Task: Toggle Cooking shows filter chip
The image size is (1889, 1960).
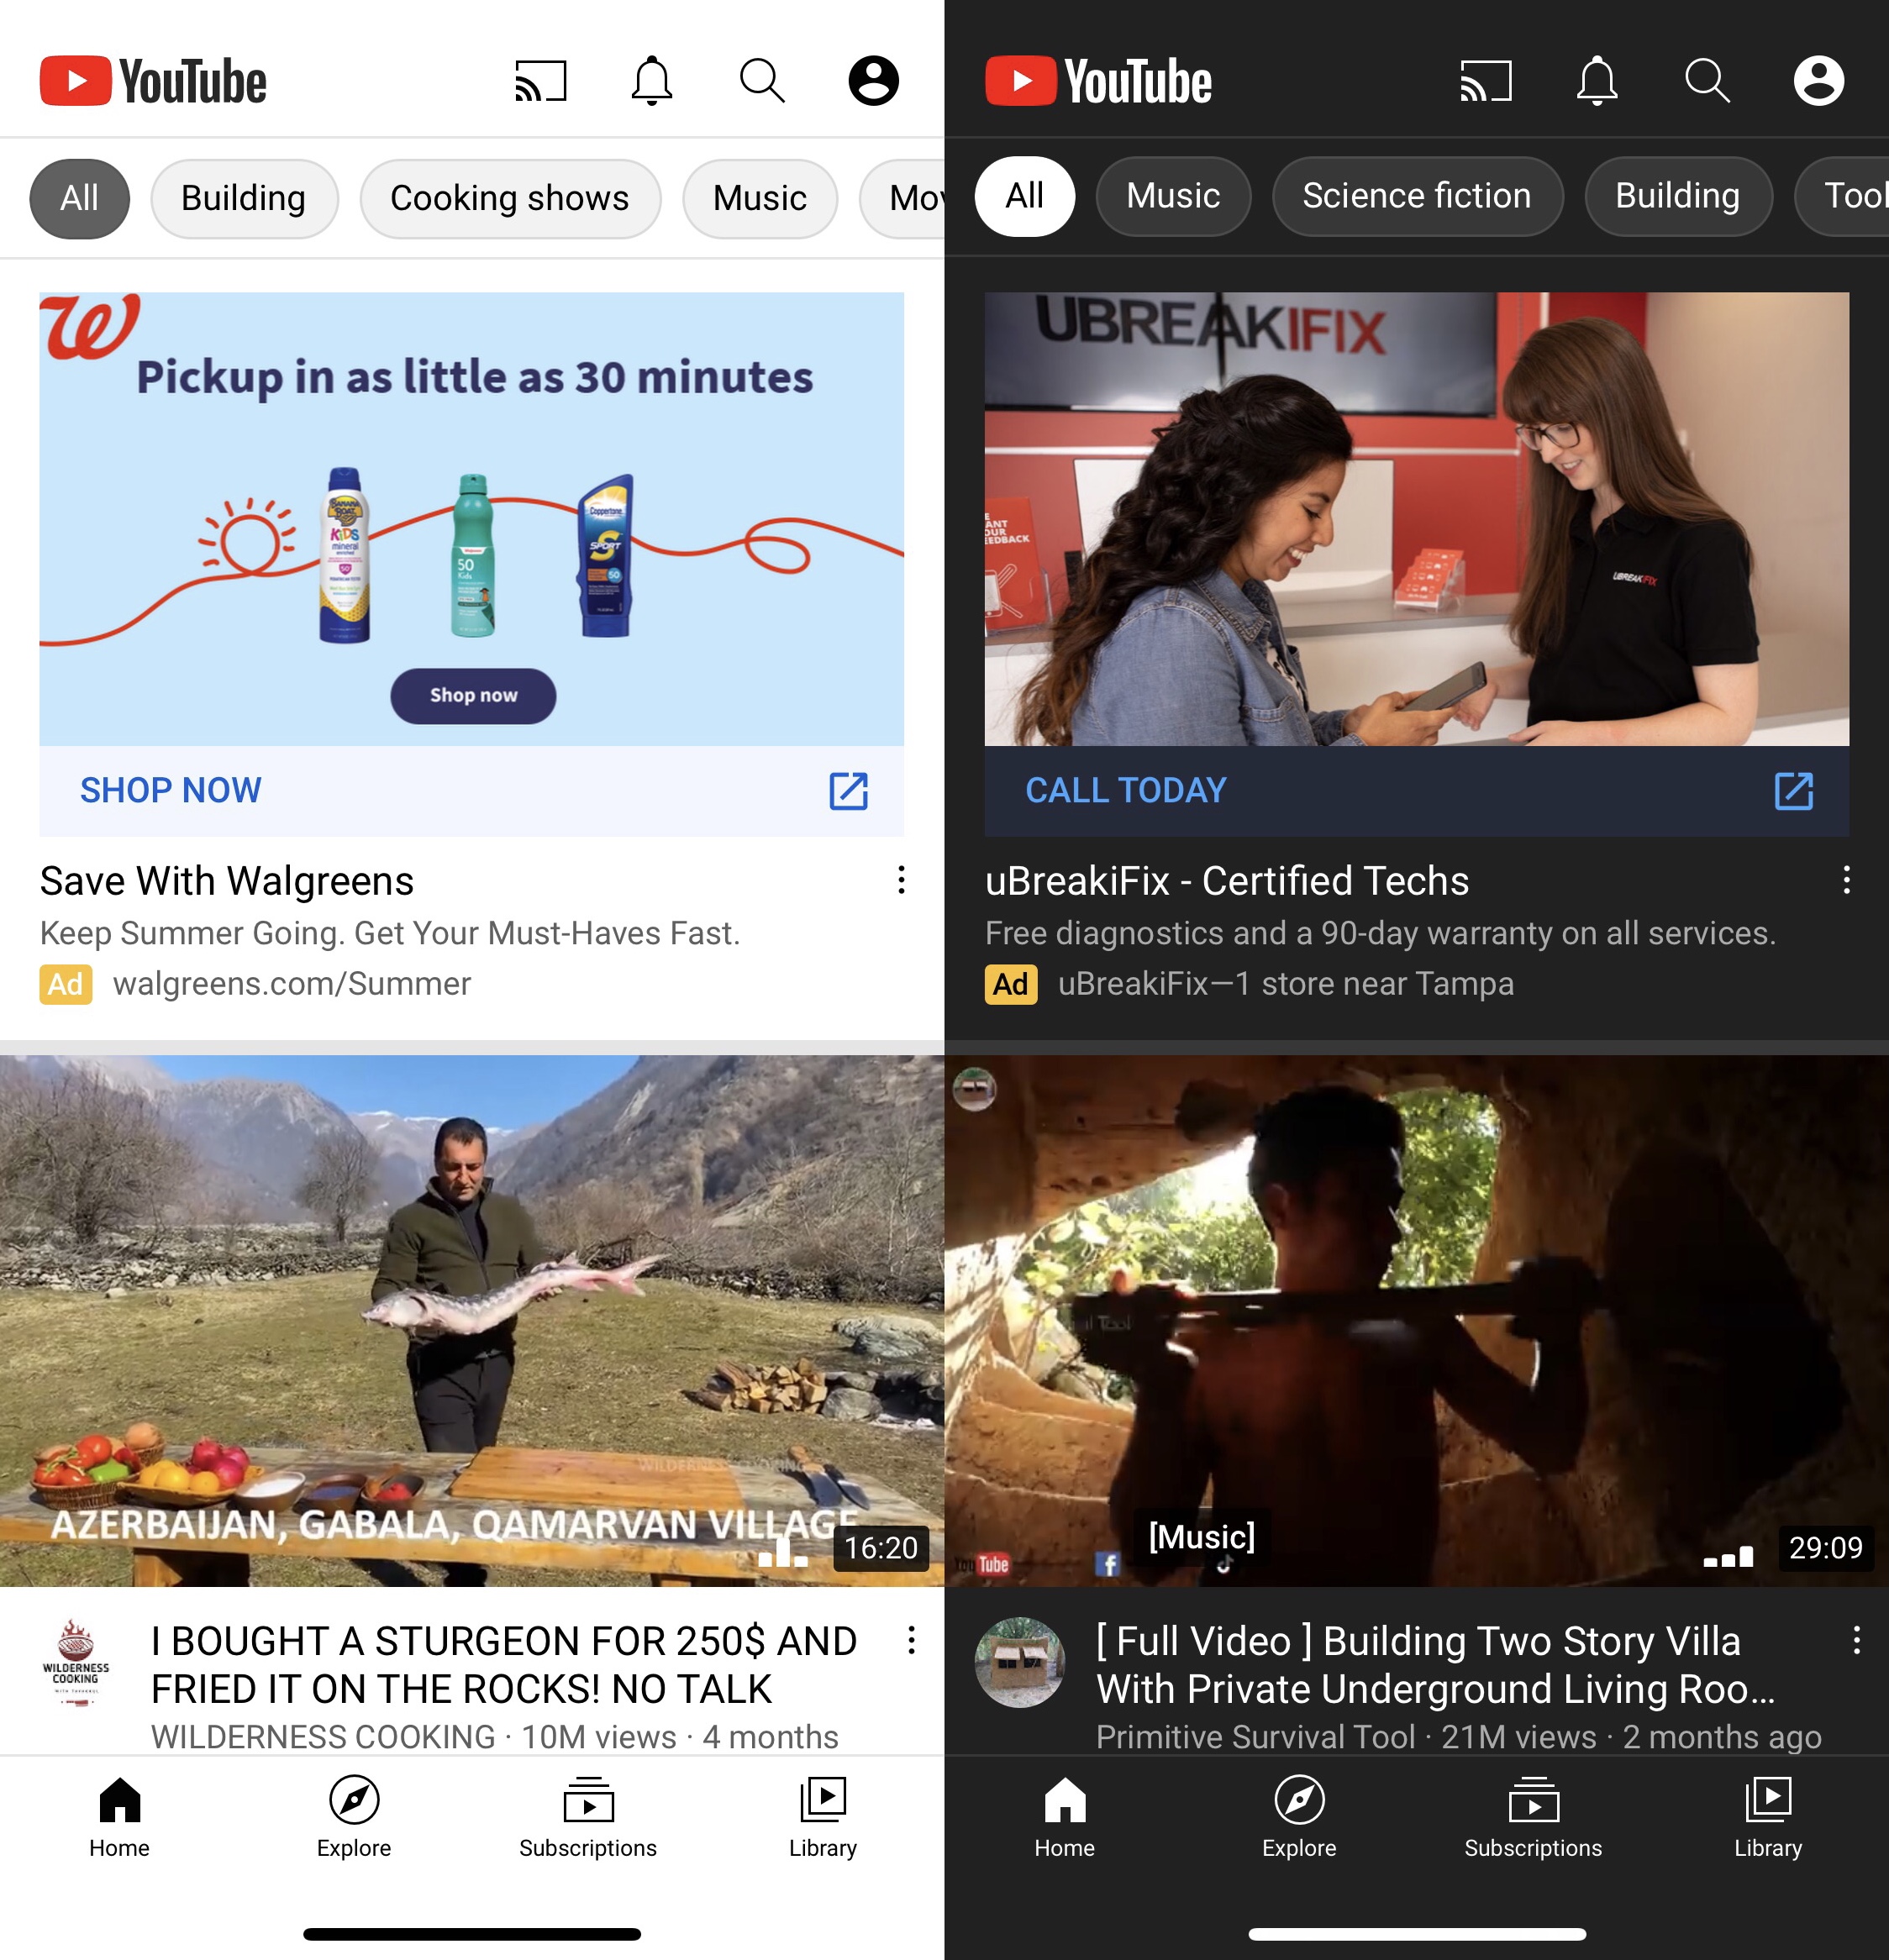Action: [509, 197]
